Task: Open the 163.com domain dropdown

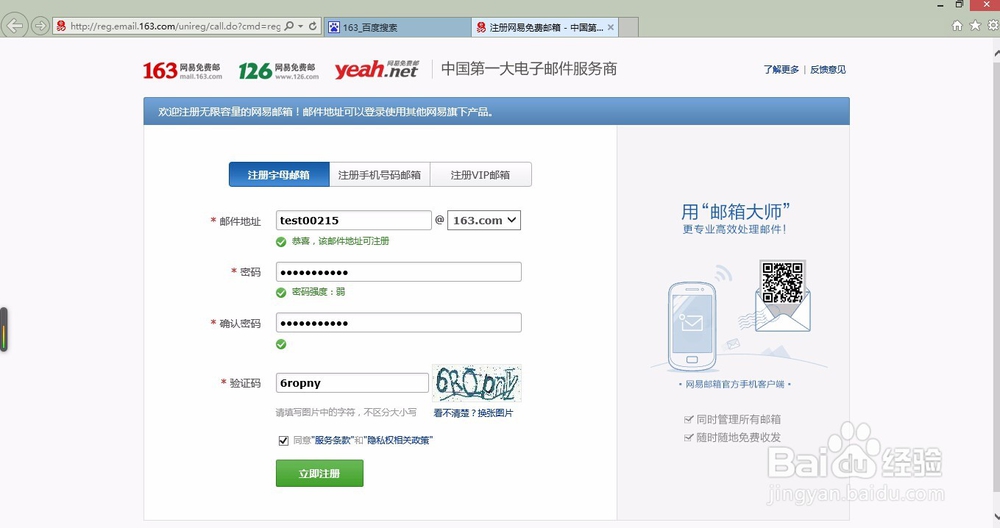Action: pos(484,220)
